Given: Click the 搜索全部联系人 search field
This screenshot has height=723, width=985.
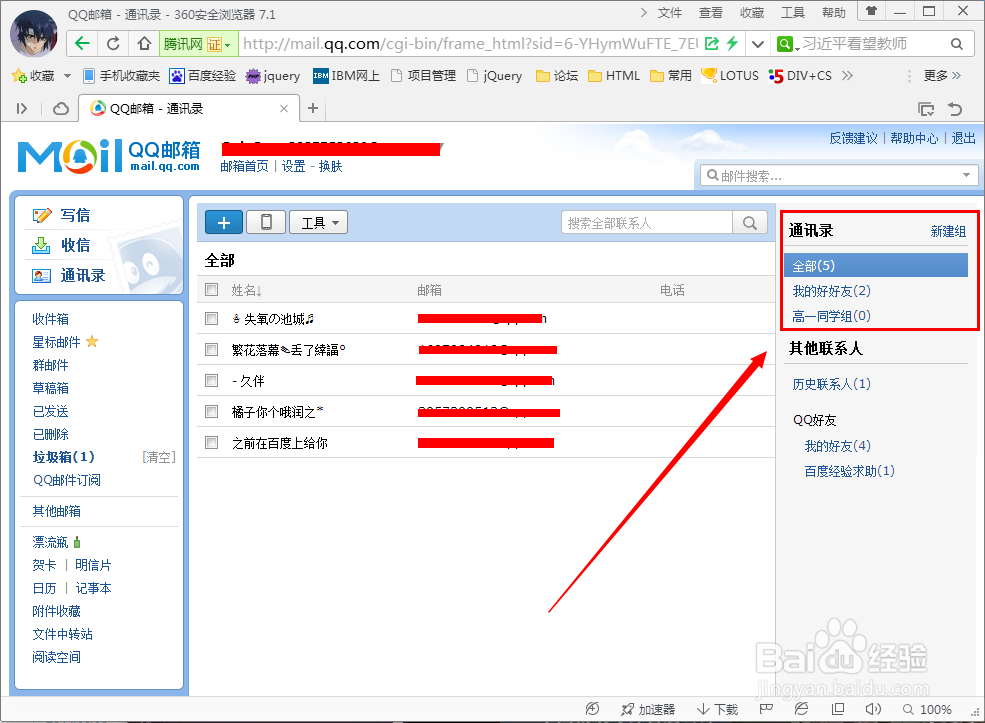Looking at the screenshot, I should point(647,222).
